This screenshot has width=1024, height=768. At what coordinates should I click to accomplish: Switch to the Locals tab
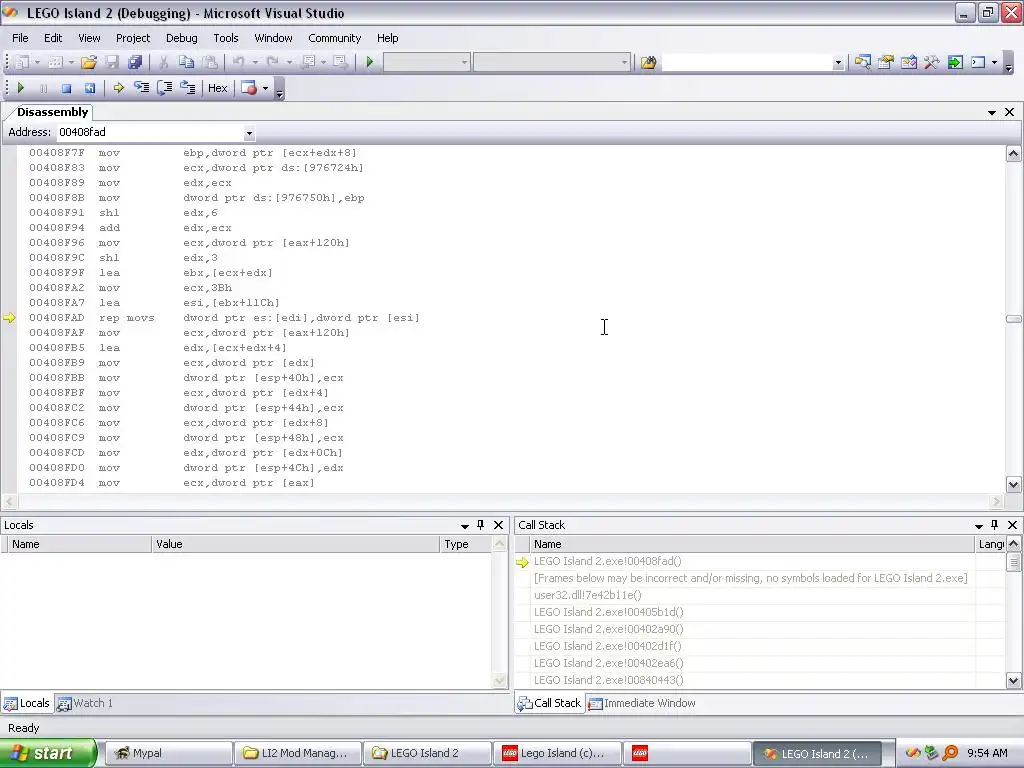click(27, 703)
